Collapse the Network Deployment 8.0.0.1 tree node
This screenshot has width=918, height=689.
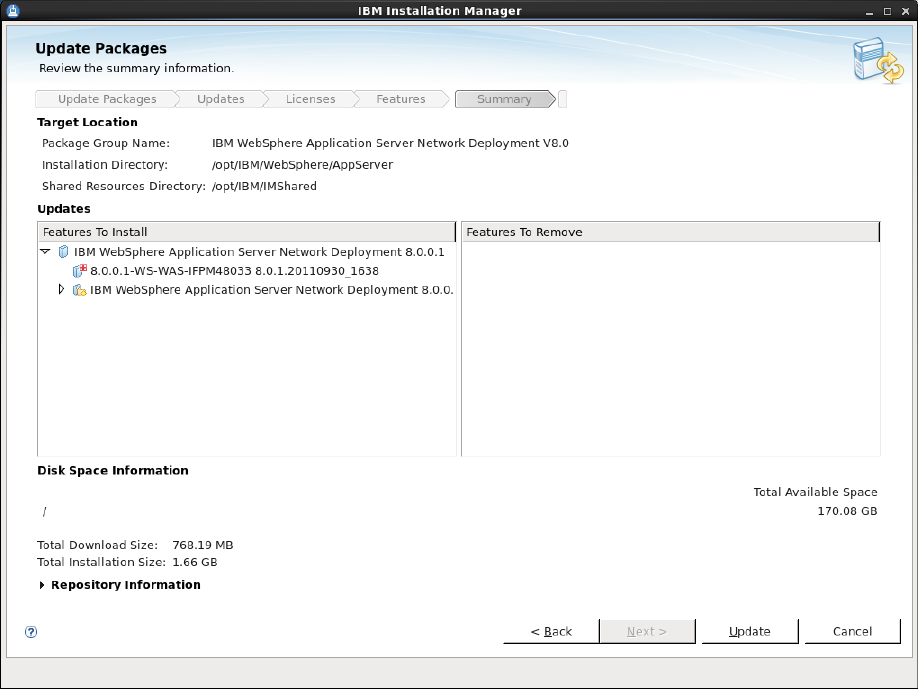coord(45,251)
